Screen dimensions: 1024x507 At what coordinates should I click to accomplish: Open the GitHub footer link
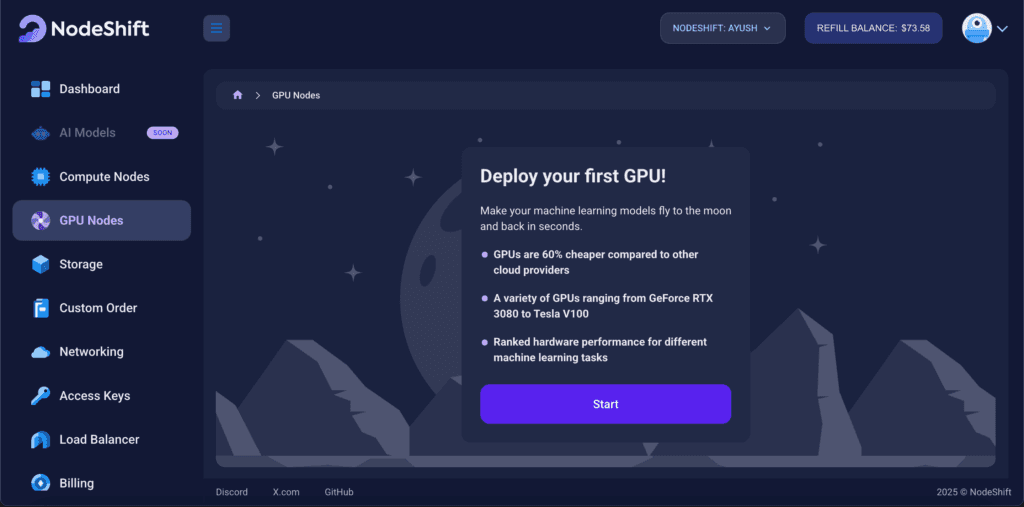[339, 492]
